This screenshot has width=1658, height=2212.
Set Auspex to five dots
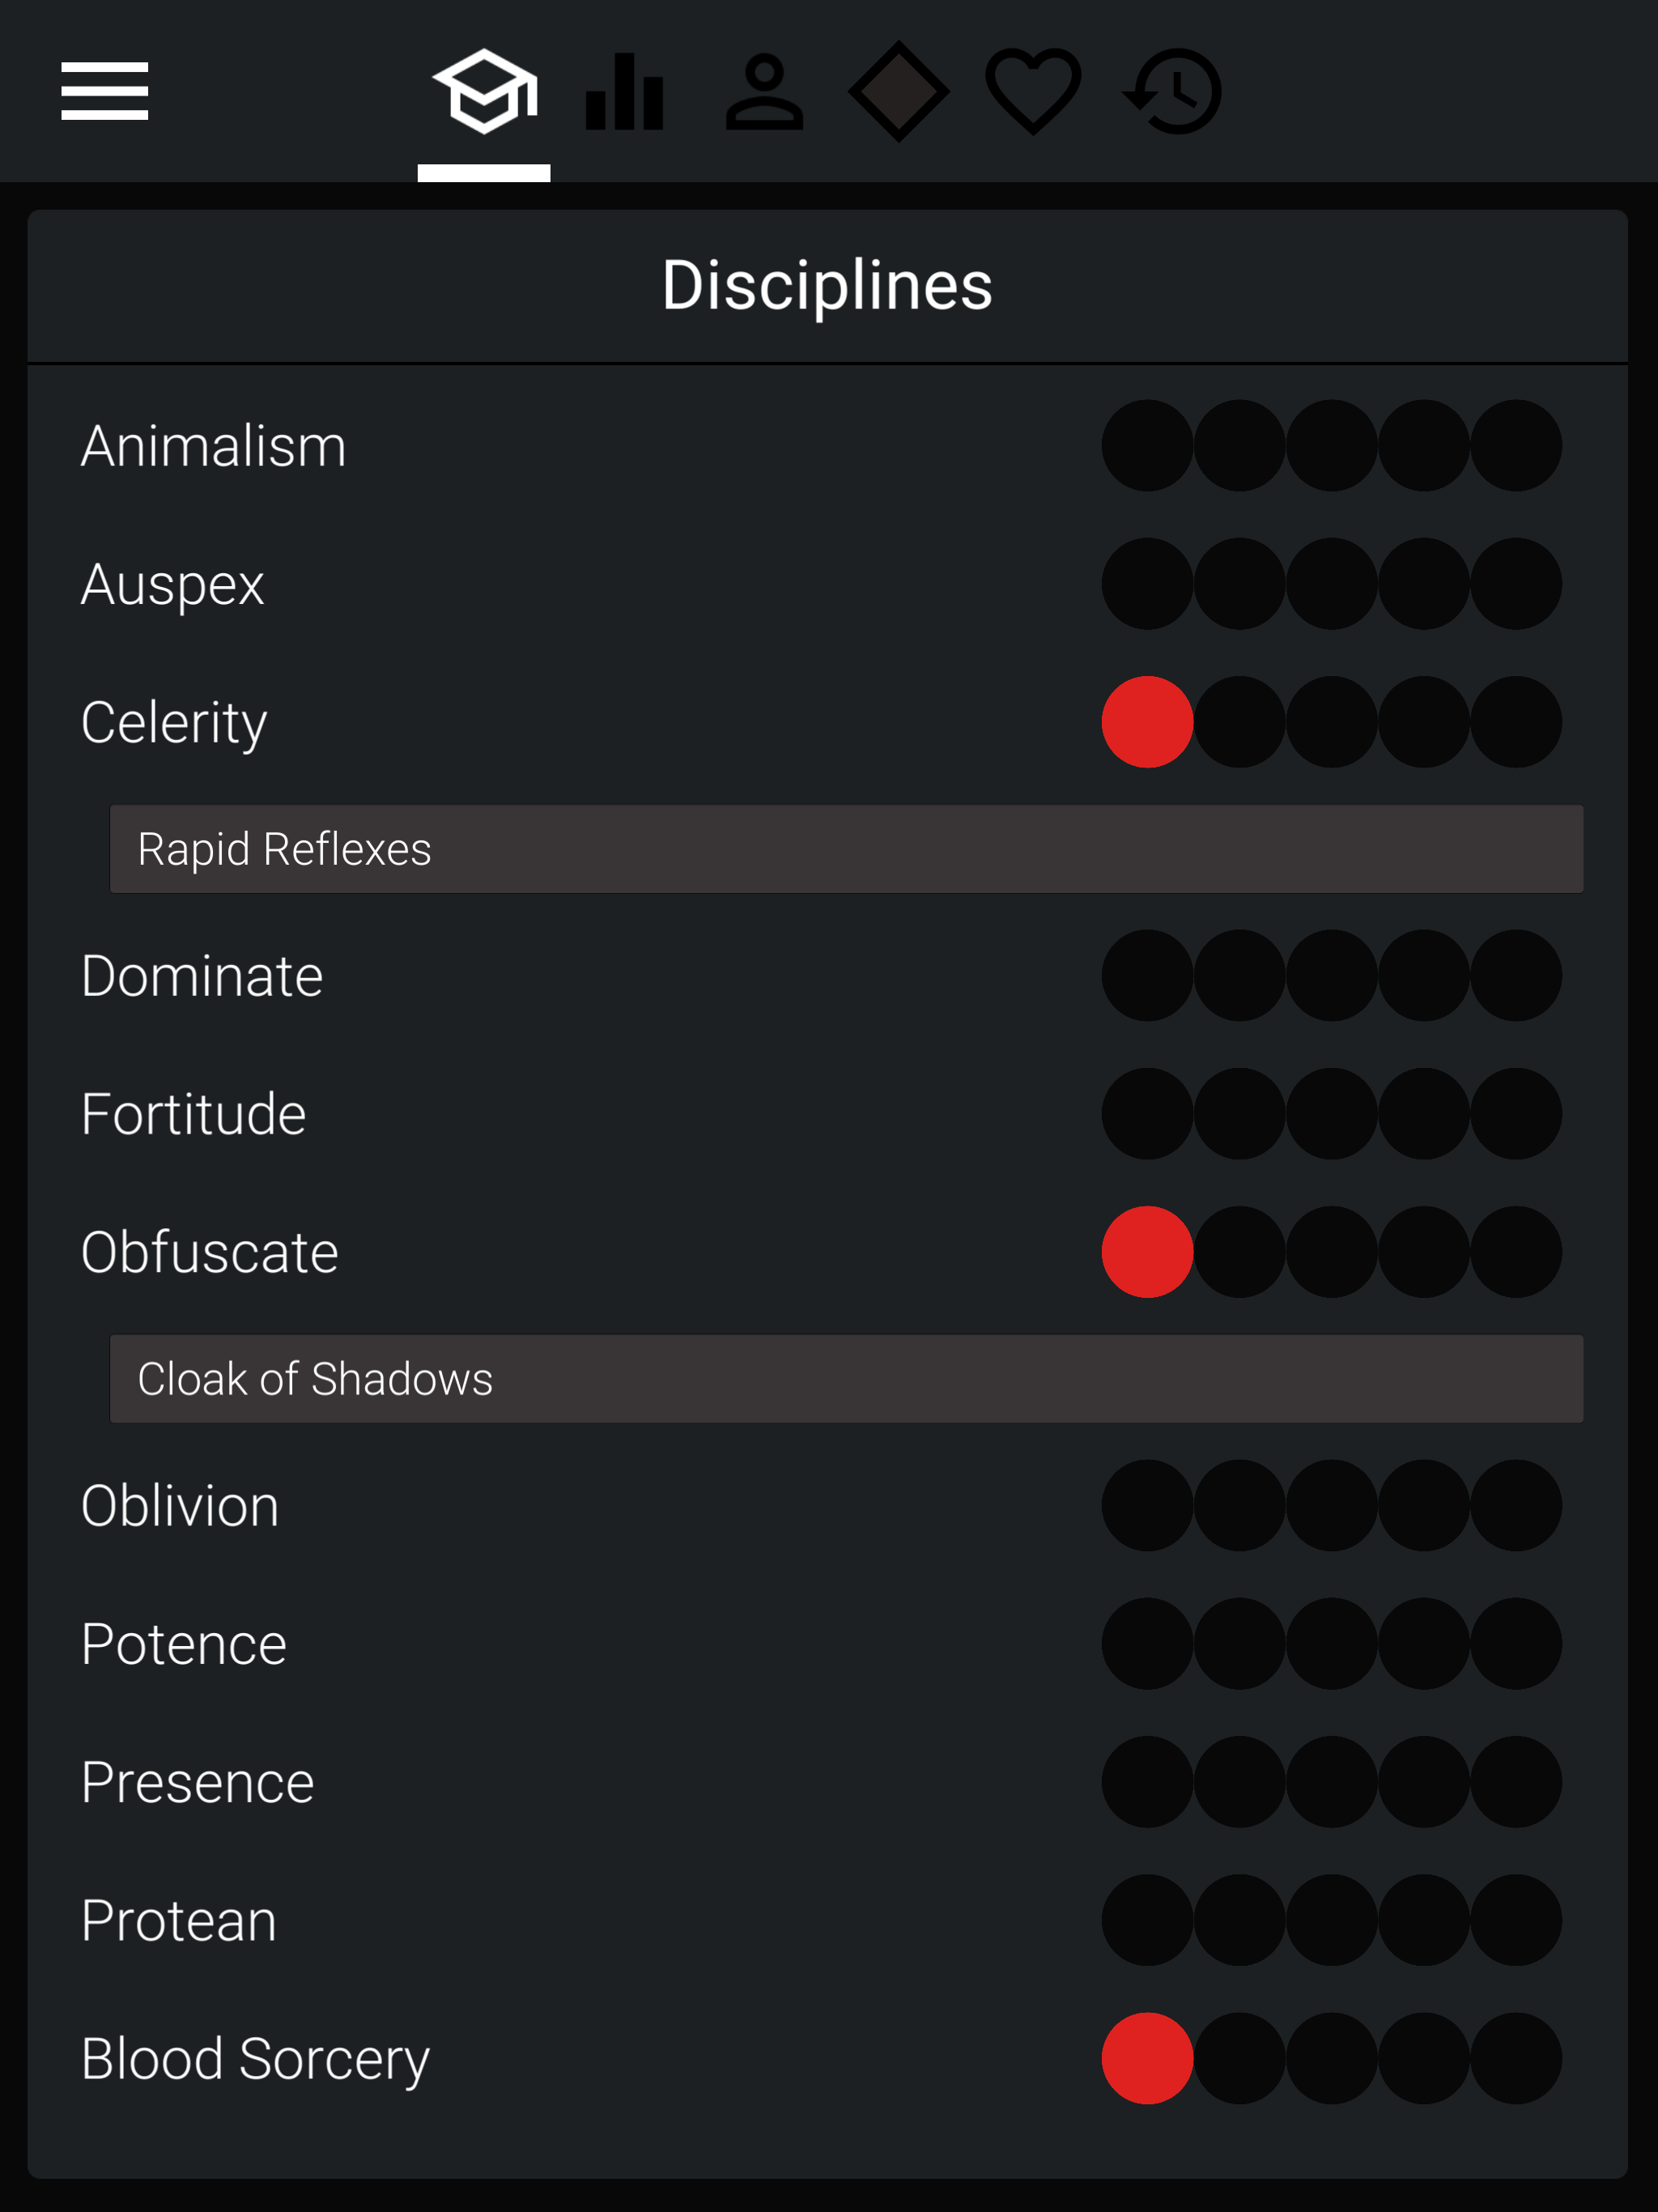(1516, 584)
